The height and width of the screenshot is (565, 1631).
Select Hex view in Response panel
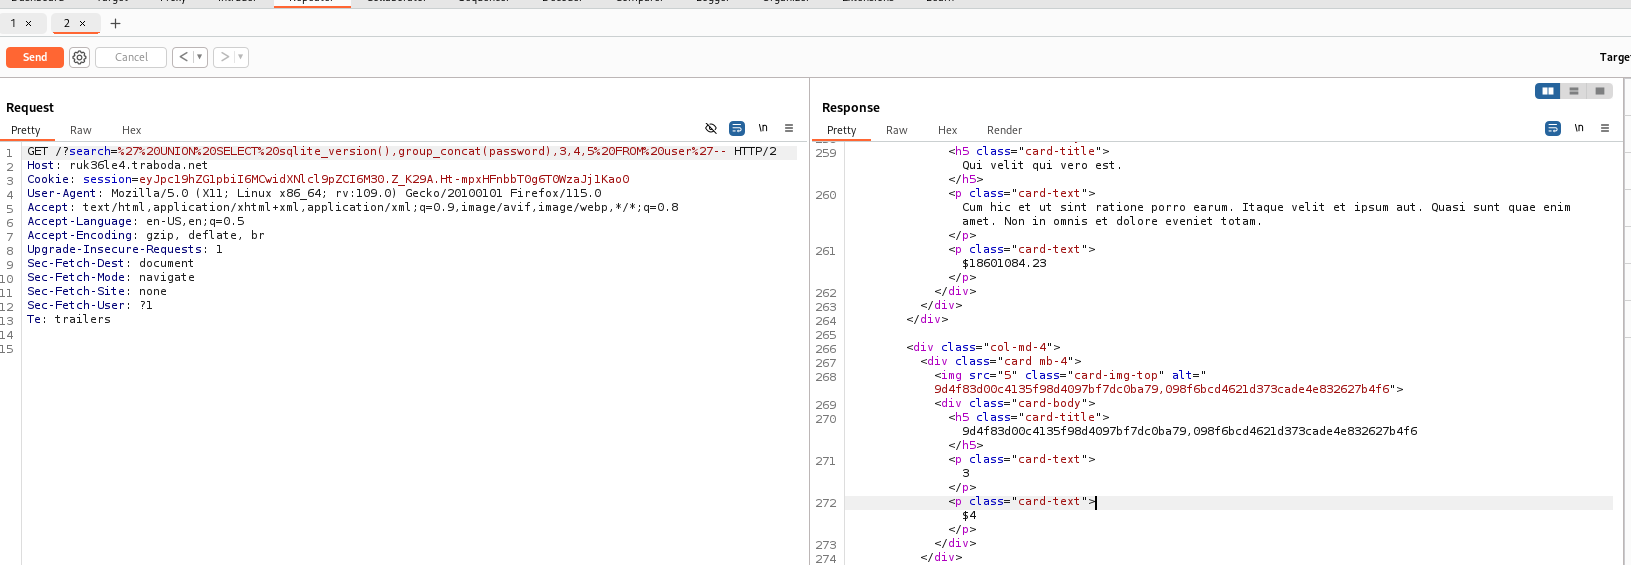coord(948,130)
